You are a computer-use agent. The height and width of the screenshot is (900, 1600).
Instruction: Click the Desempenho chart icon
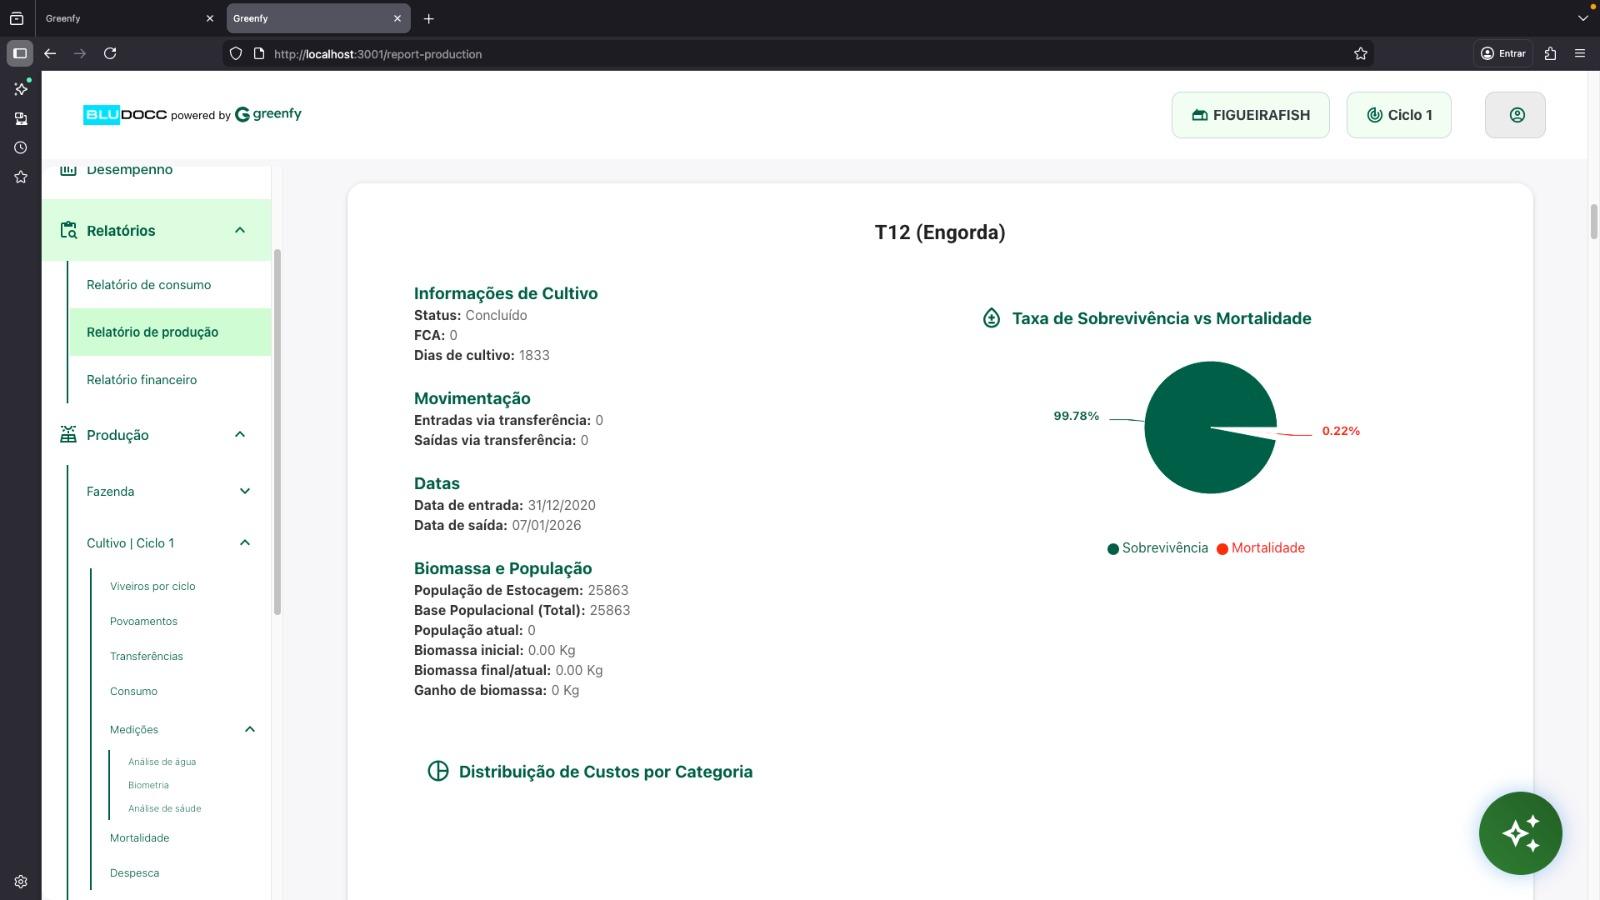pos(67,168)
